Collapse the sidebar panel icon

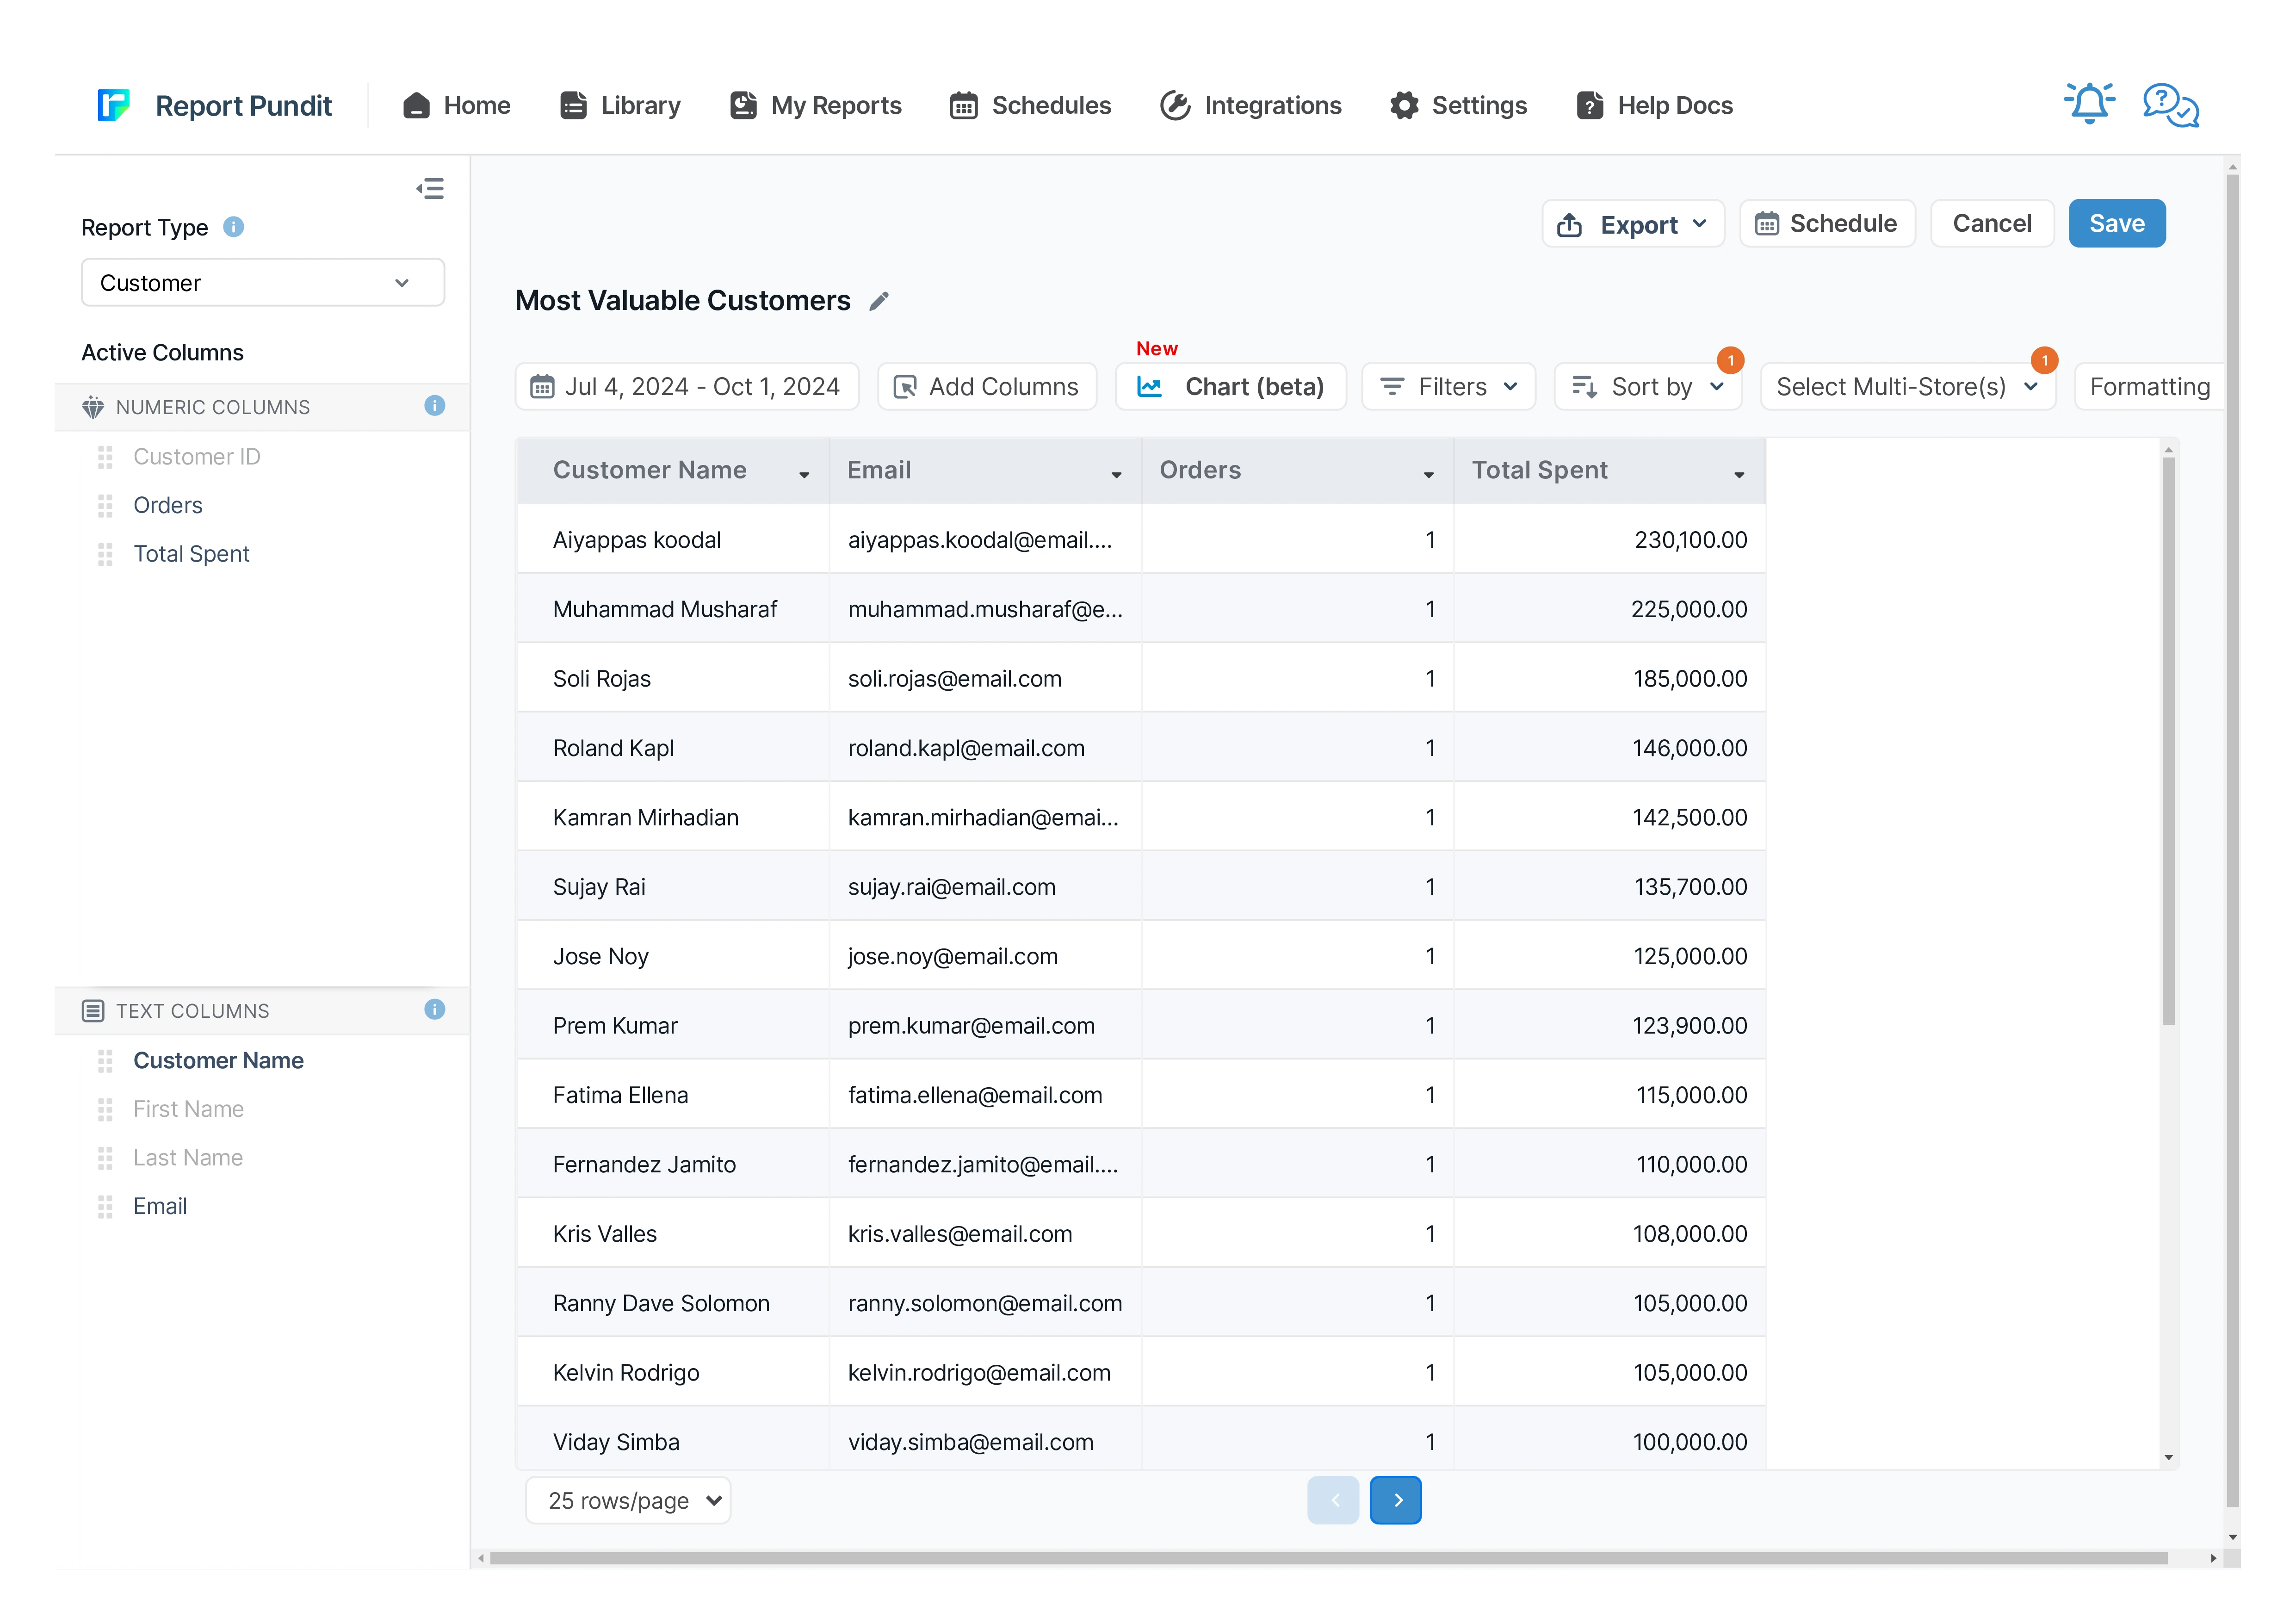[430, 189]
